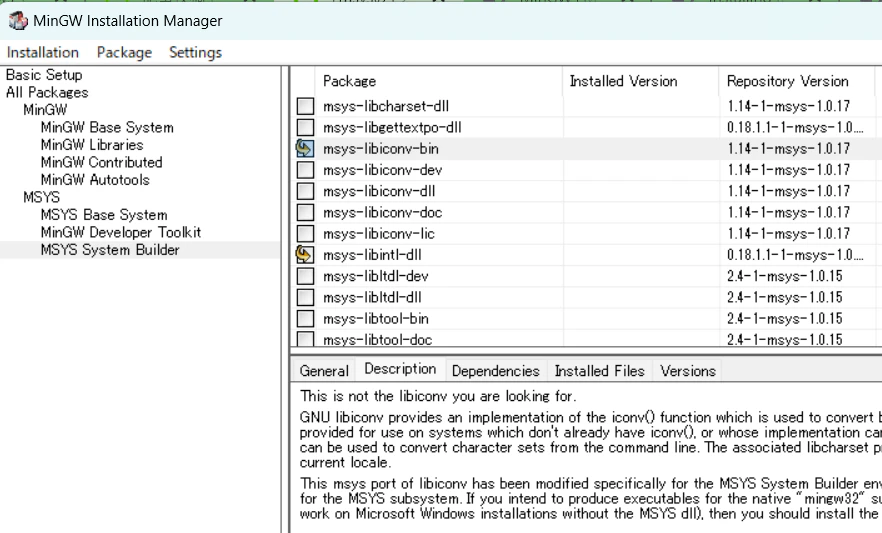Click the marked-for-install icon beside msys-libintl-dll
The height and width of the screenshot is (533, 882).
click(305, 255)
